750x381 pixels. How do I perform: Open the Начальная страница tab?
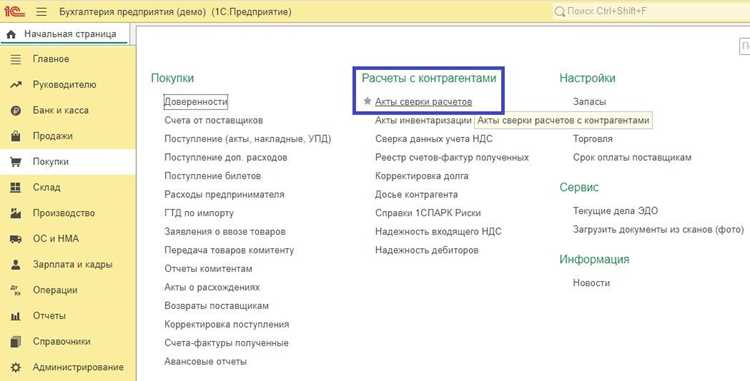click(x=64, y=34)
